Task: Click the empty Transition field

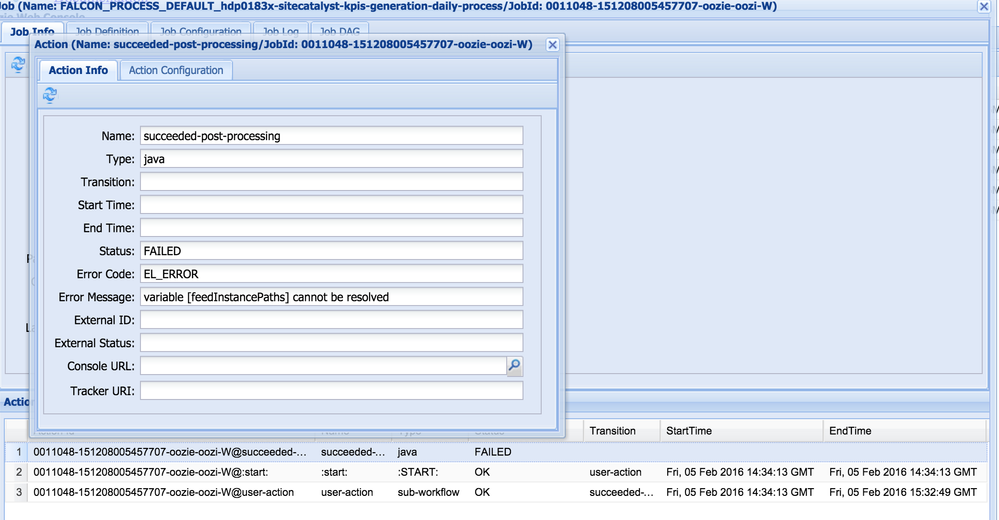Action: coord(331,182)
